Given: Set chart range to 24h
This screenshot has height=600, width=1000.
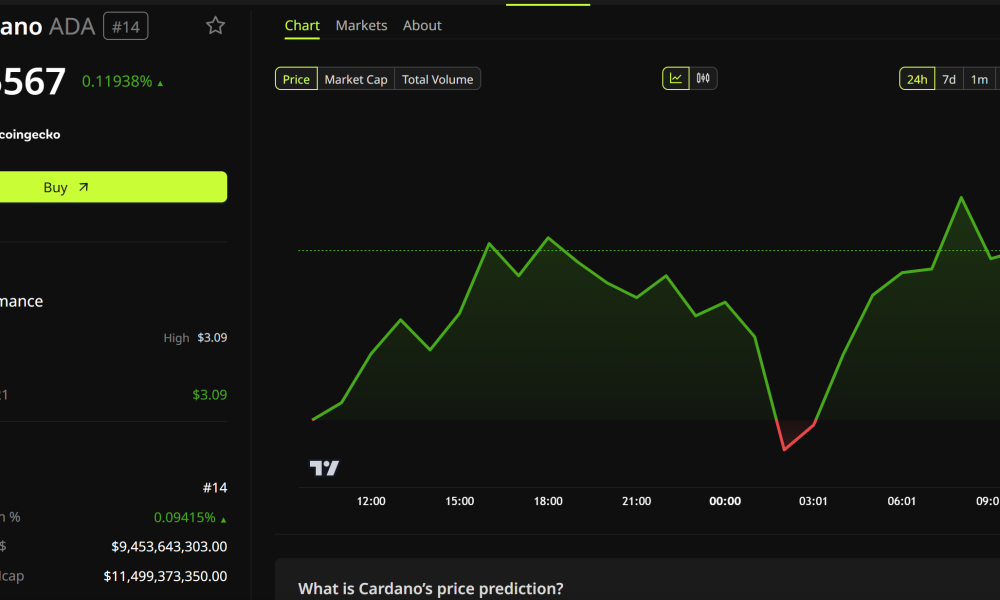Looking at the screenshot, I should click(x=917, y=79).
